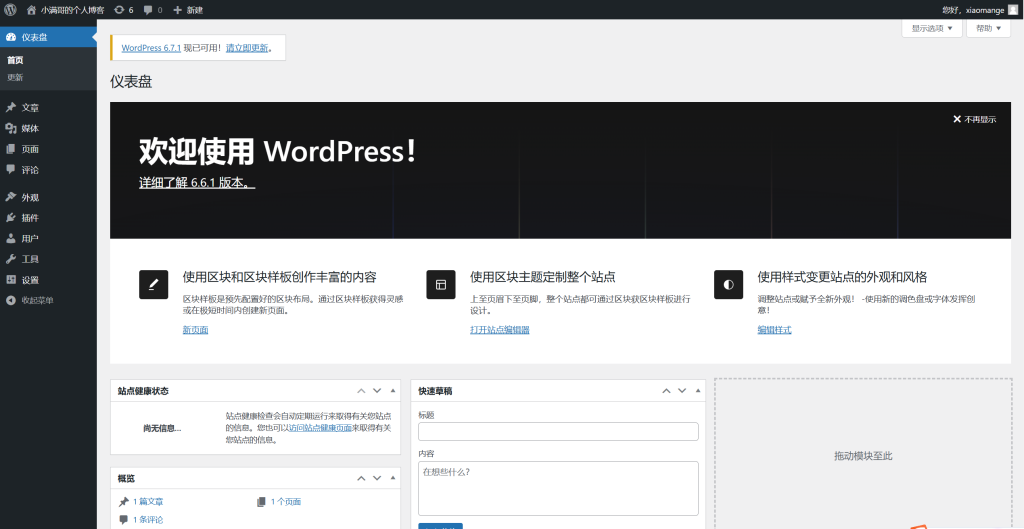Move 概览 widget up

coord(361,478)
